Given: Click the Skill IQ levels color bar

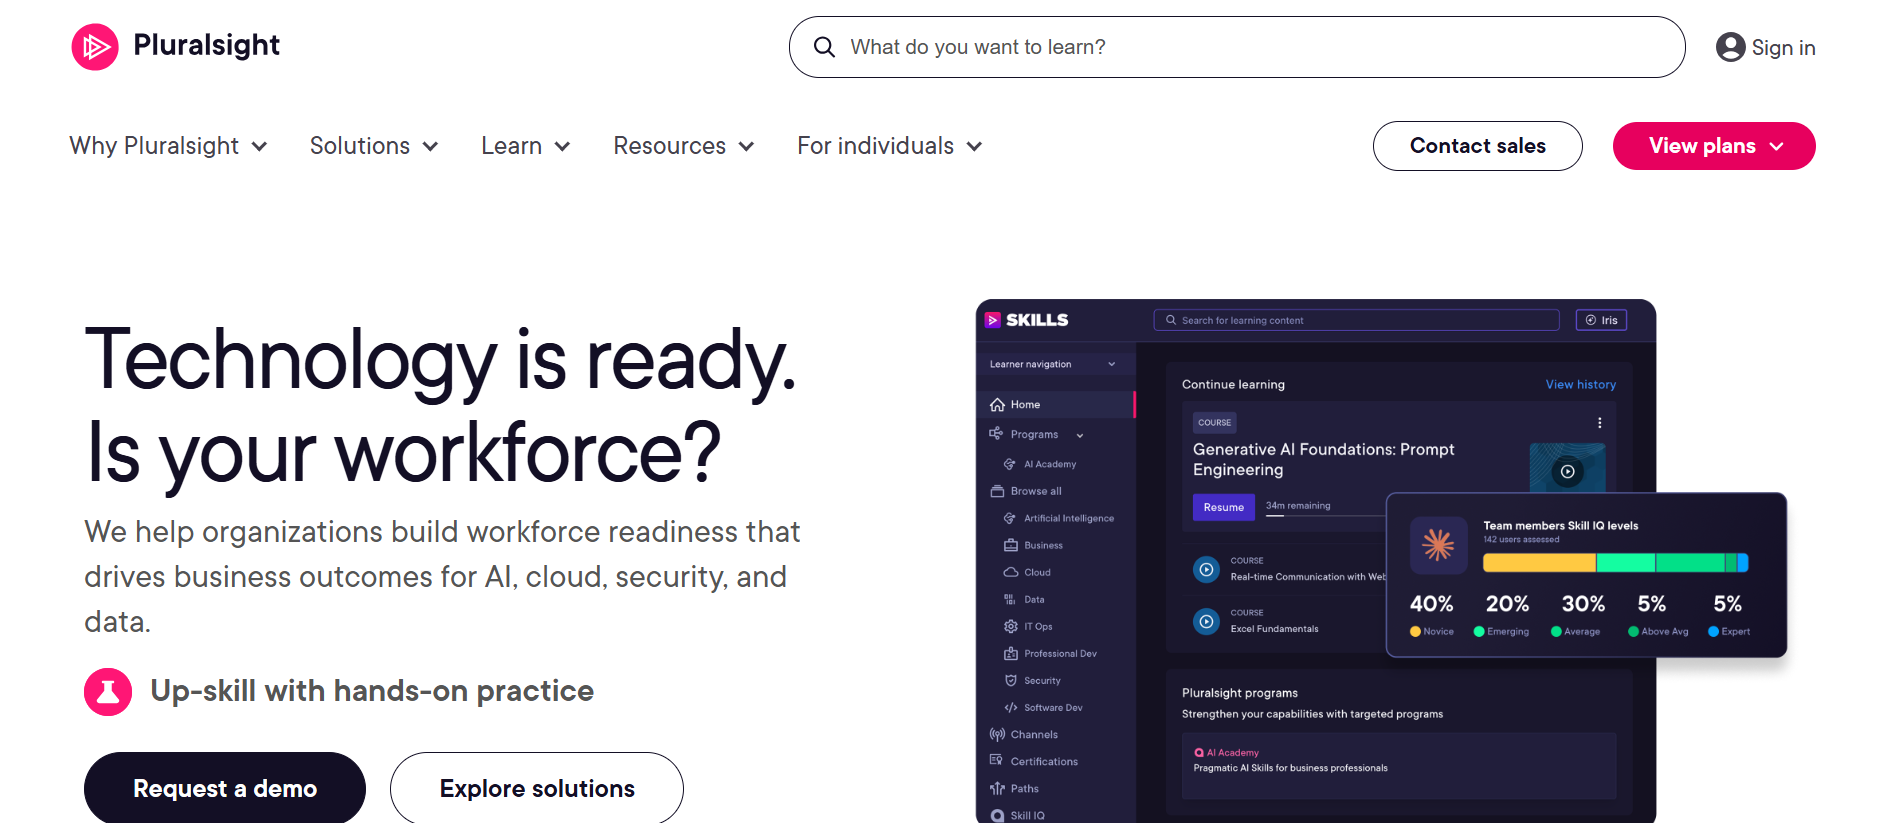Looking at the screenshot, I should [x=1615, y=563].
